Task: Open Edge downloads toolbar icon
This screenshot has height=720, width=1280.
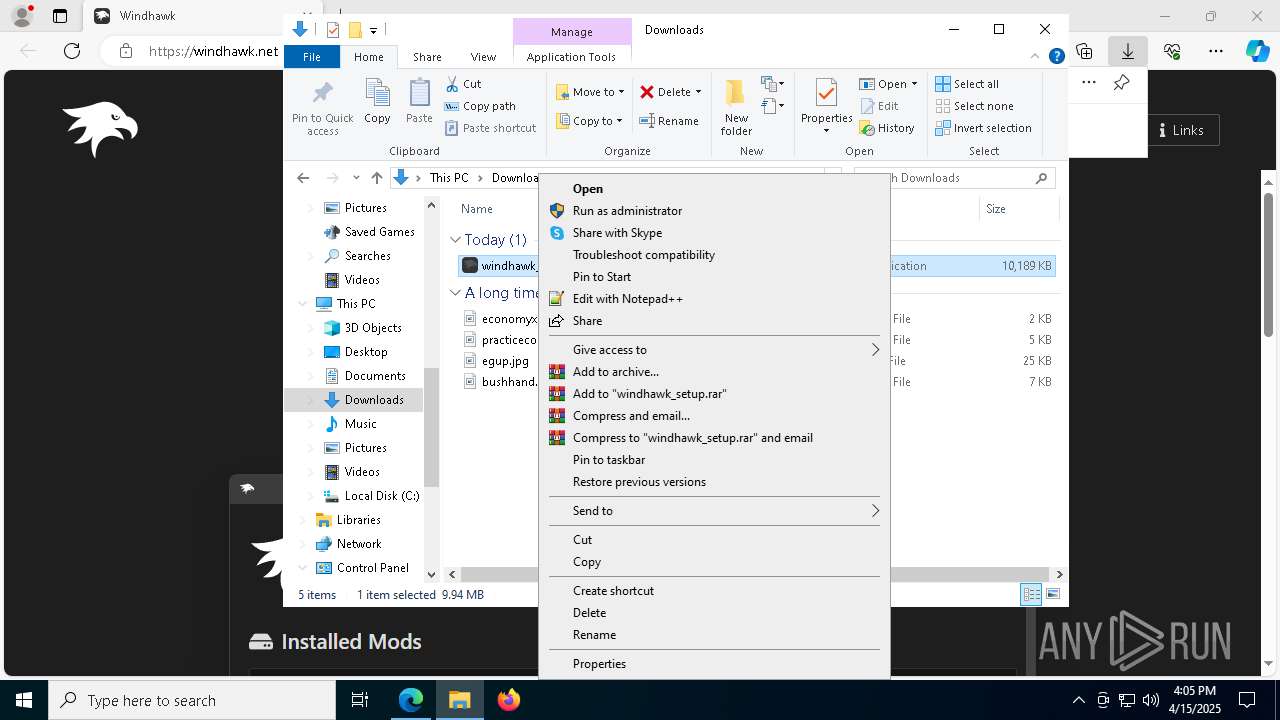Action: pos(1128,51)
